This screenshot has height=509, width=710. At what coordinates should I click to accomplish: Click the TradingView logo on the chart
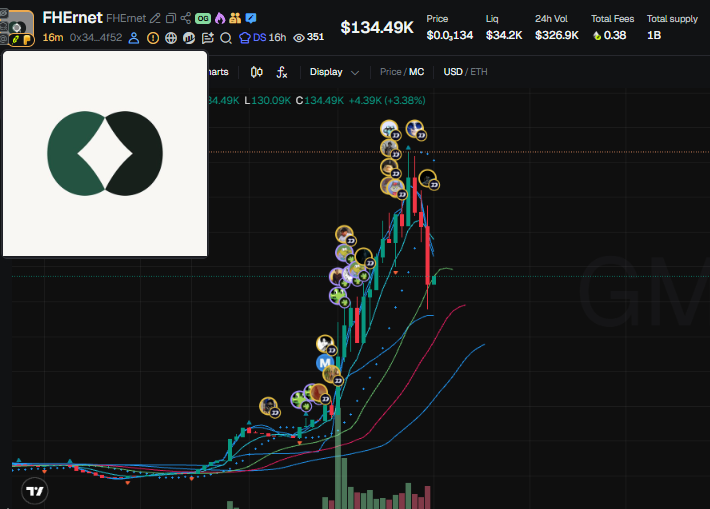pos(34,491)
